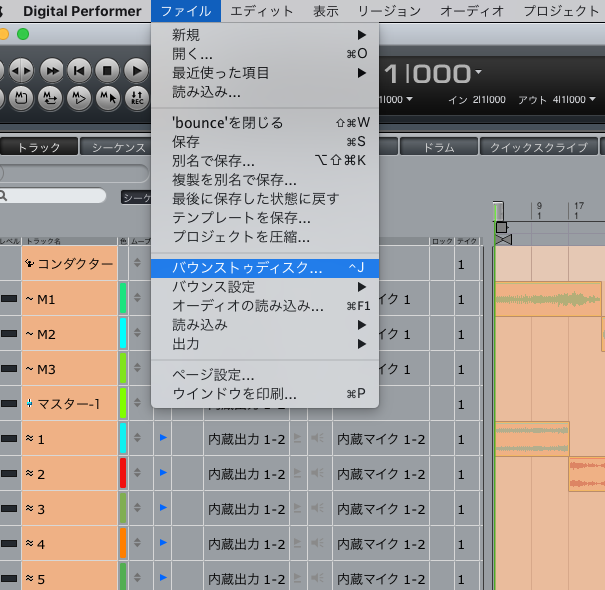Open the エディット menu

coord(262,11)
